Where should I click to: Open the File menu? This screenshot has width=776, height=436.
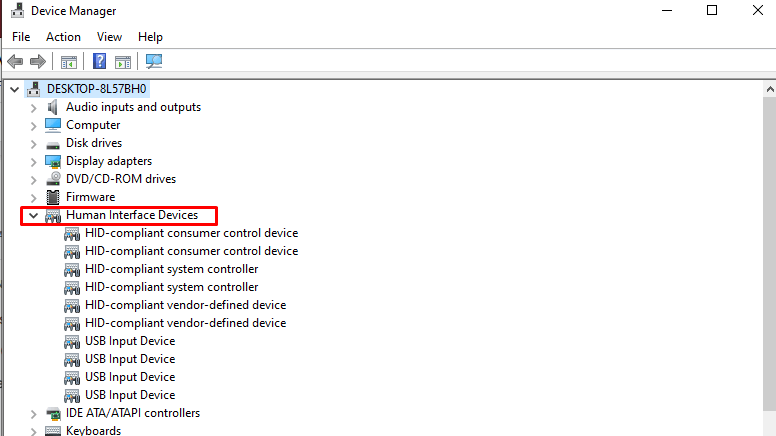(21, 37)
